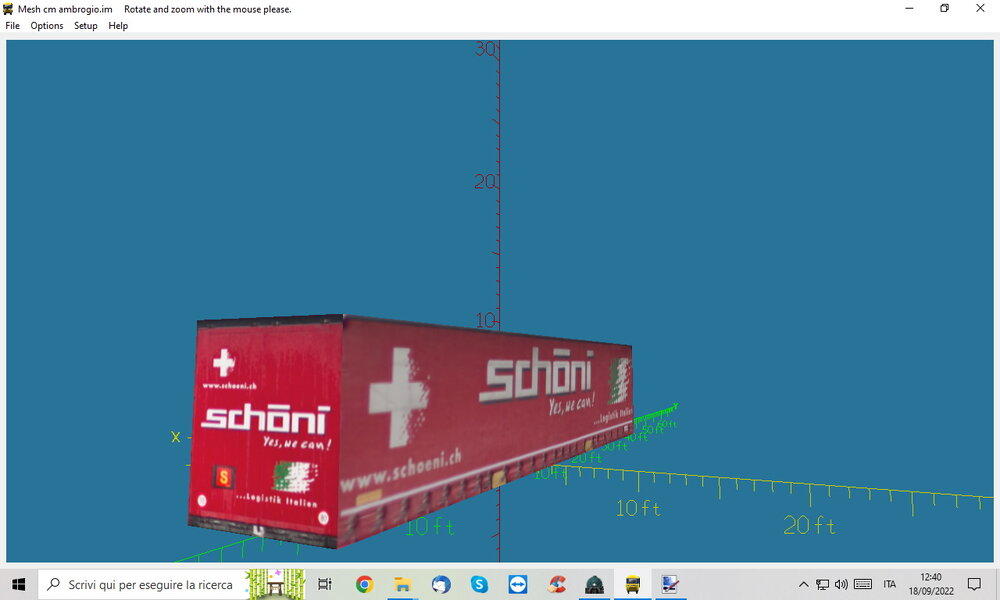
Task: Open TeamViewer from the taskbar
Action: [x=517, y=584]
